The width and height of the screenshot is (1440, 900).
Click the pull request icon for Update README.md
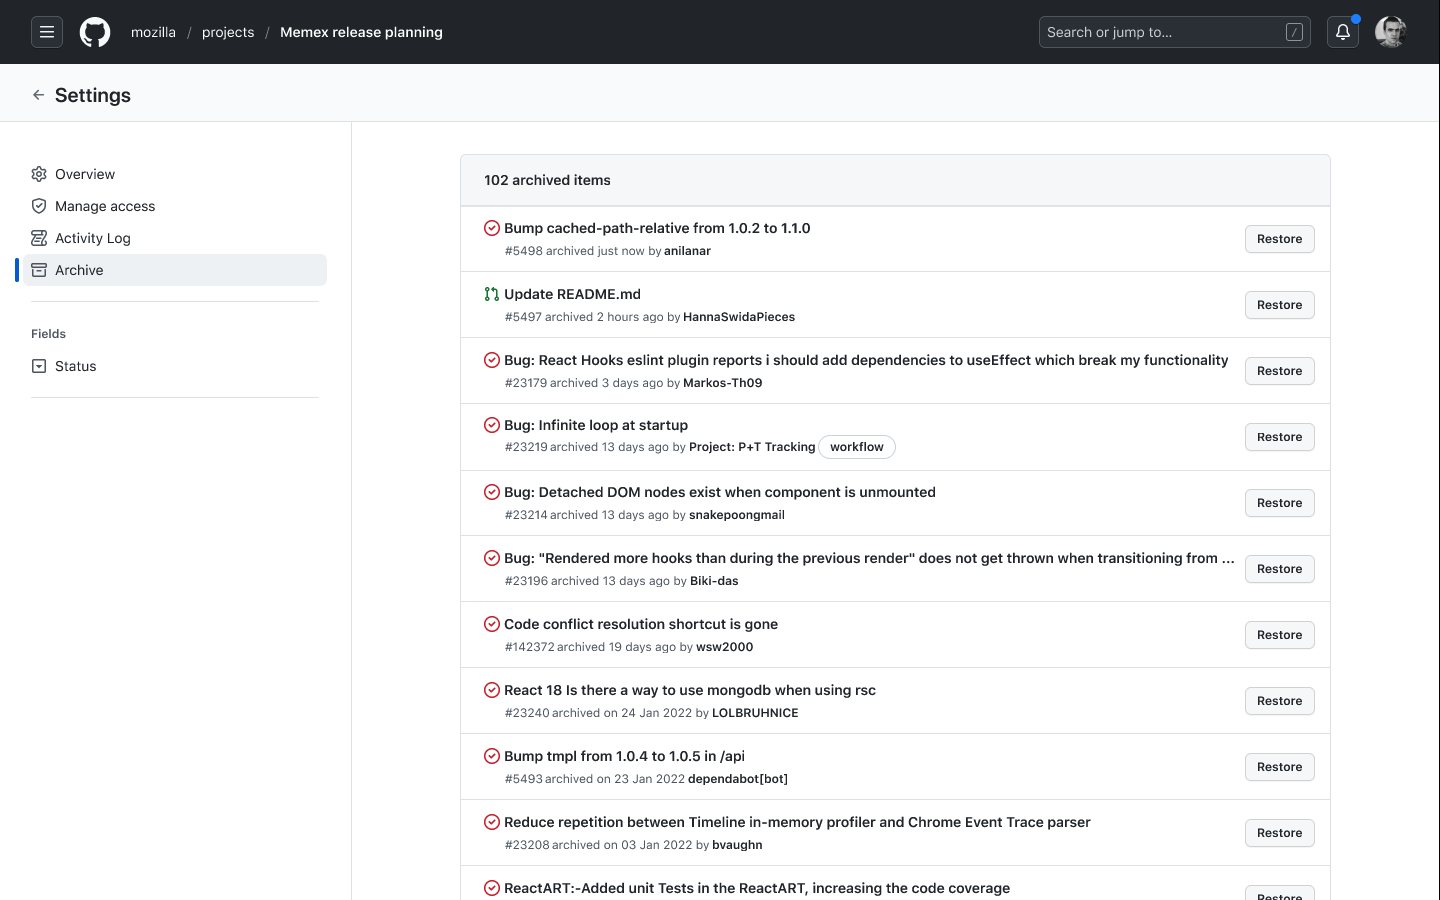[492, 294]
